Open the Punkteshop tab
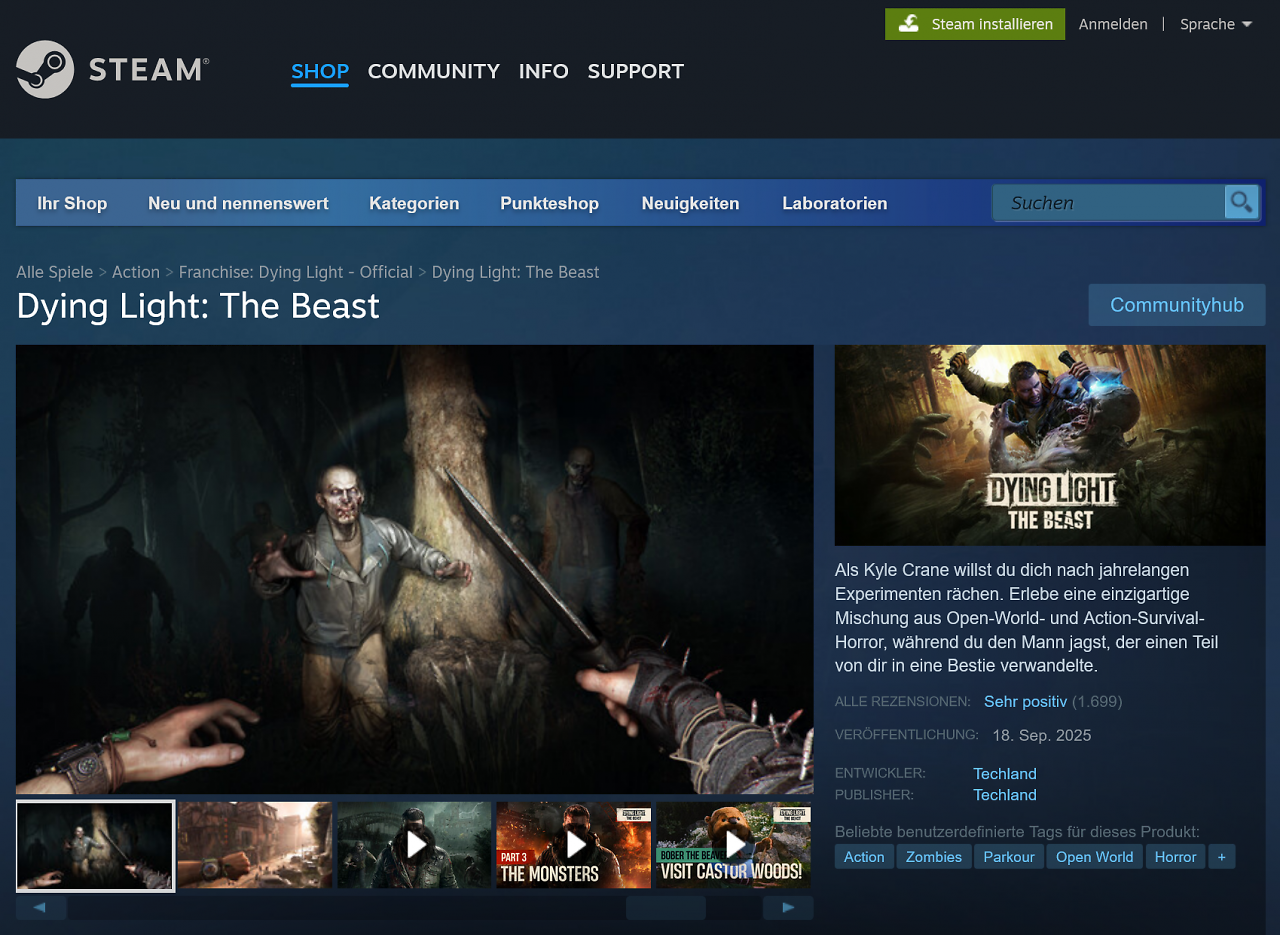The height and width of the screenshot is (935, 1280). pyautogui.click(x=550, y=203)
